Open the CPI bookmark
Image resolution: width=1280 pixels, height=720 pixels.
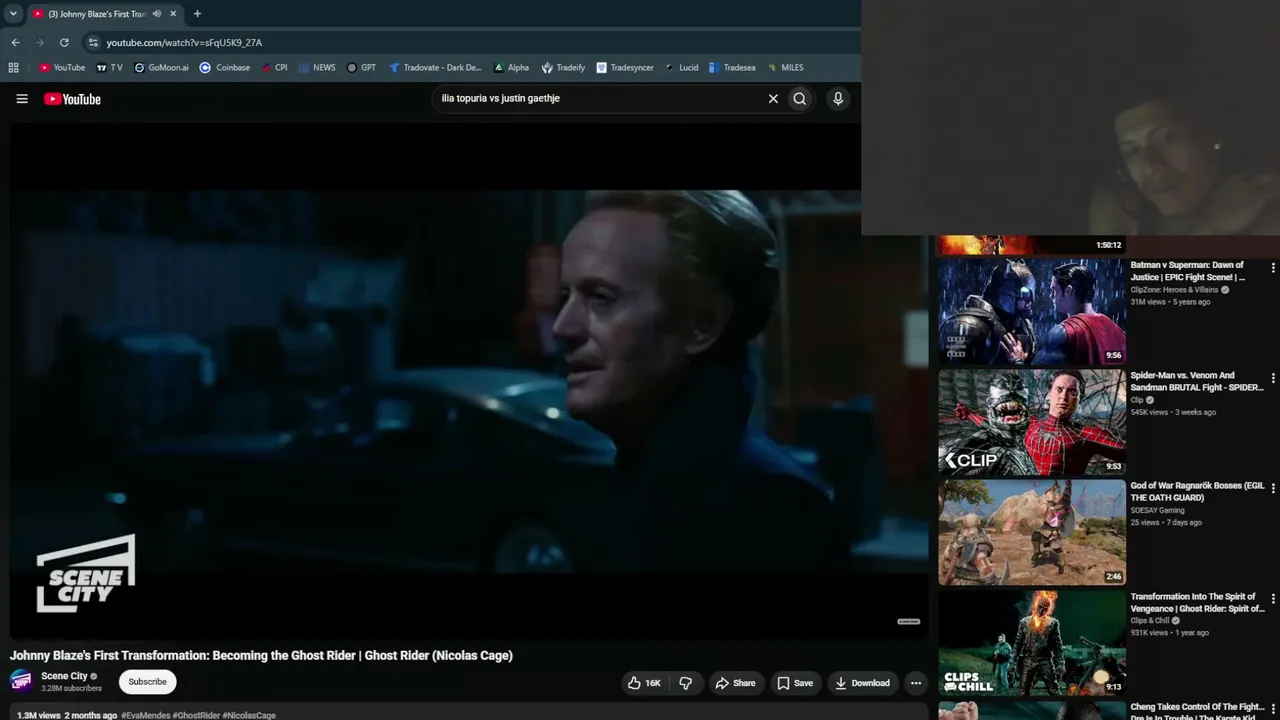tap(275, 68)
